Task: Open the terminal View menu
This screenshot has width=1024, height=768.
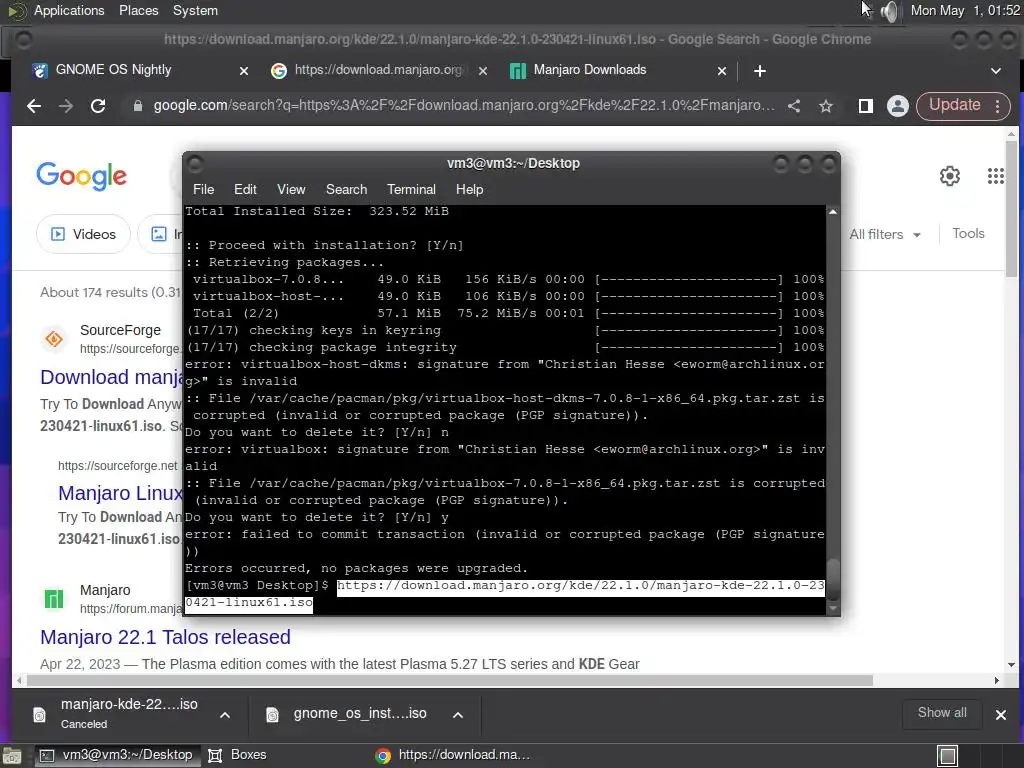Action: click(x=291, y=189)
